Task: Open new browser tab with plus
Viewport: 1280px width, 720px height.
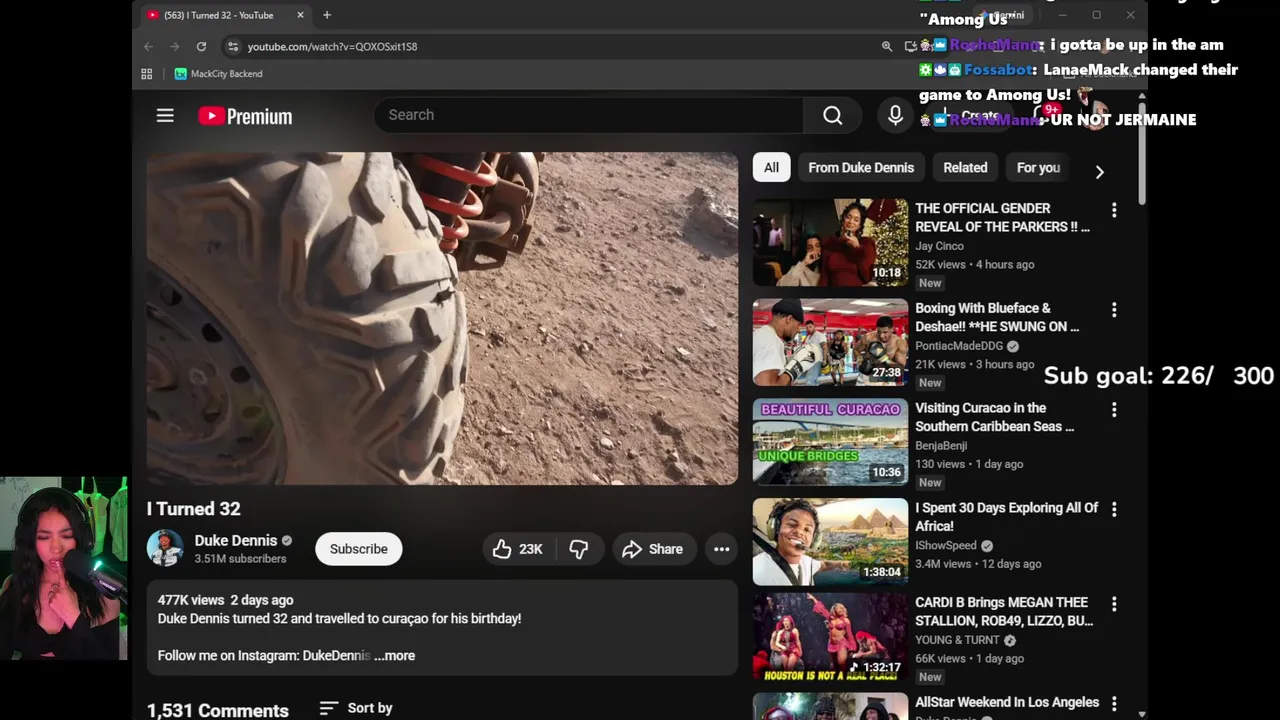Action: coord(326,15)
